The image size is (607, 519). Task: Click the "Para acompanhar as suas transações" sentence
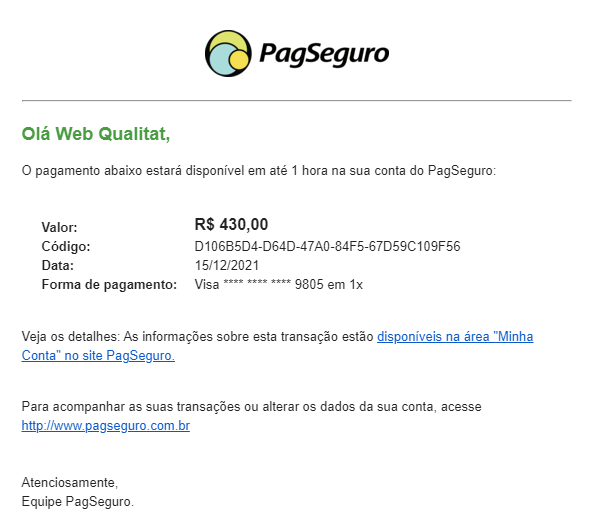(252, 407)
